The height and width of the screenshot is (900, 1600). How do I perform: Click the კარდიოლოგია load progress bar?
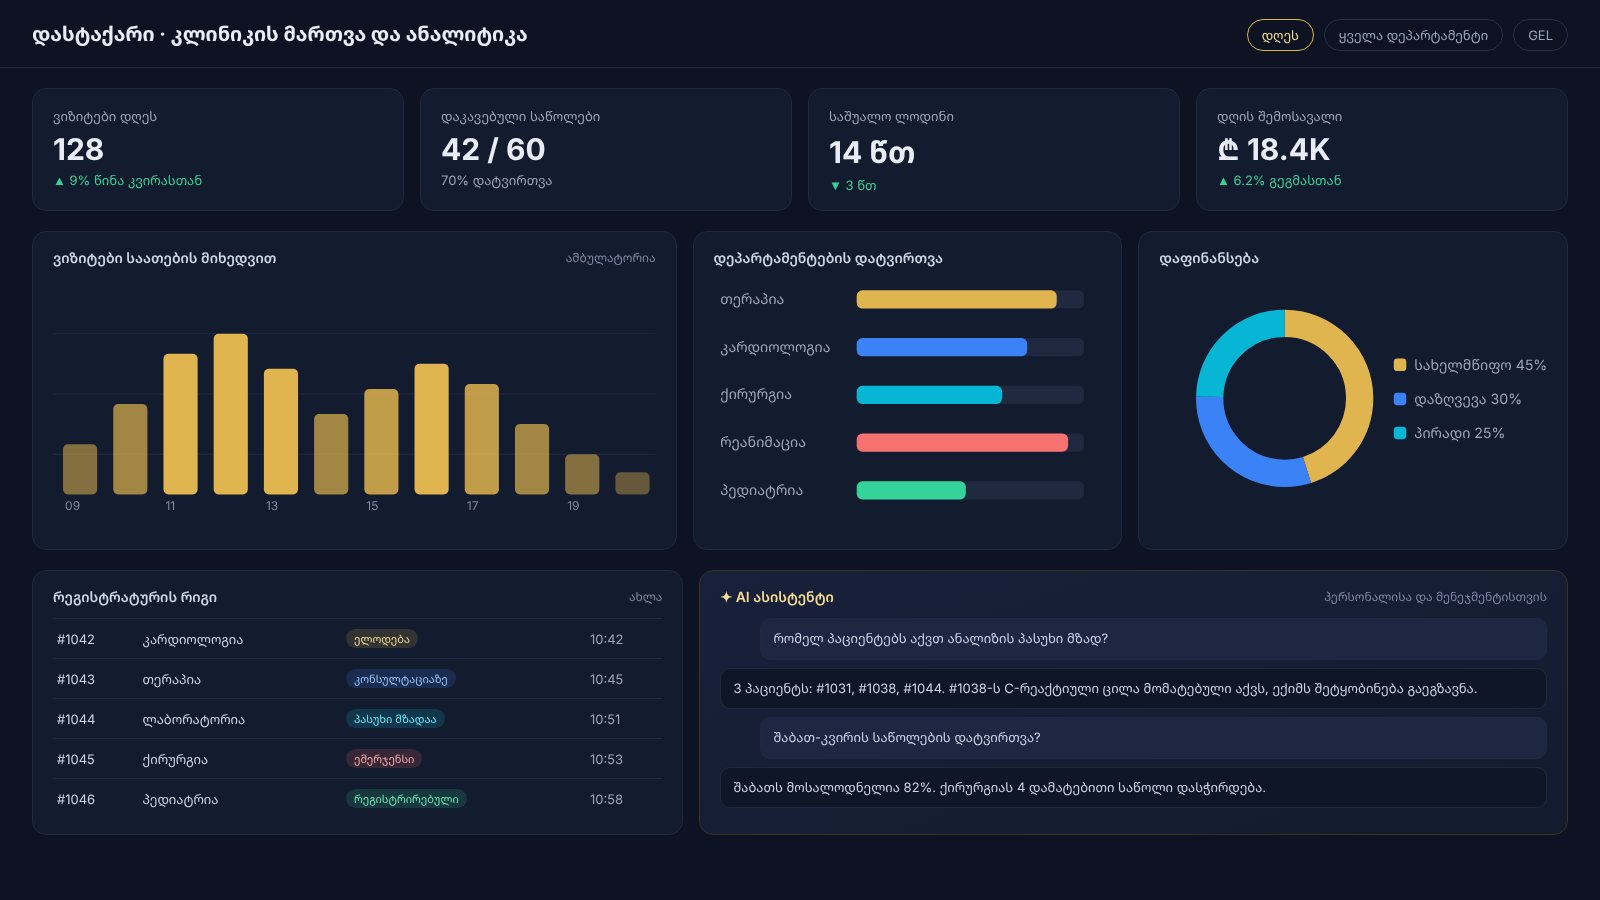coord(970,347)
